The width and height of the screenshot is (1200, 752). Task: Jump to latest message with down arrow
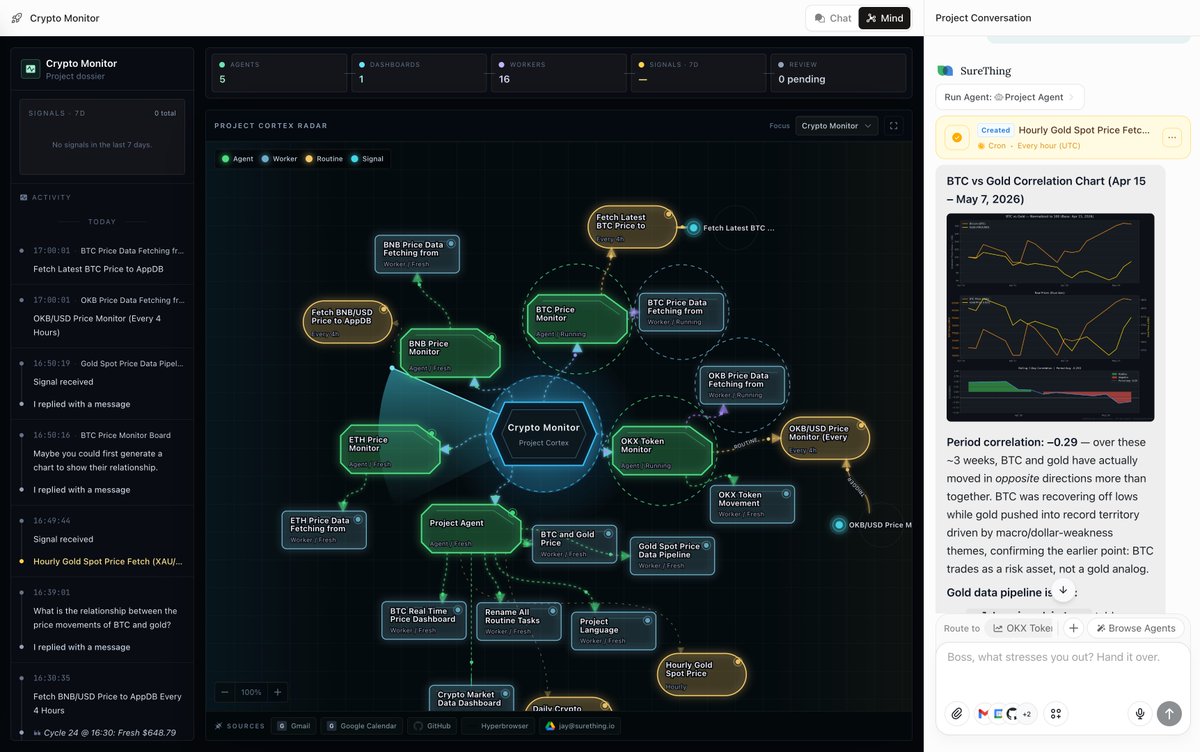click(1063, 590)
